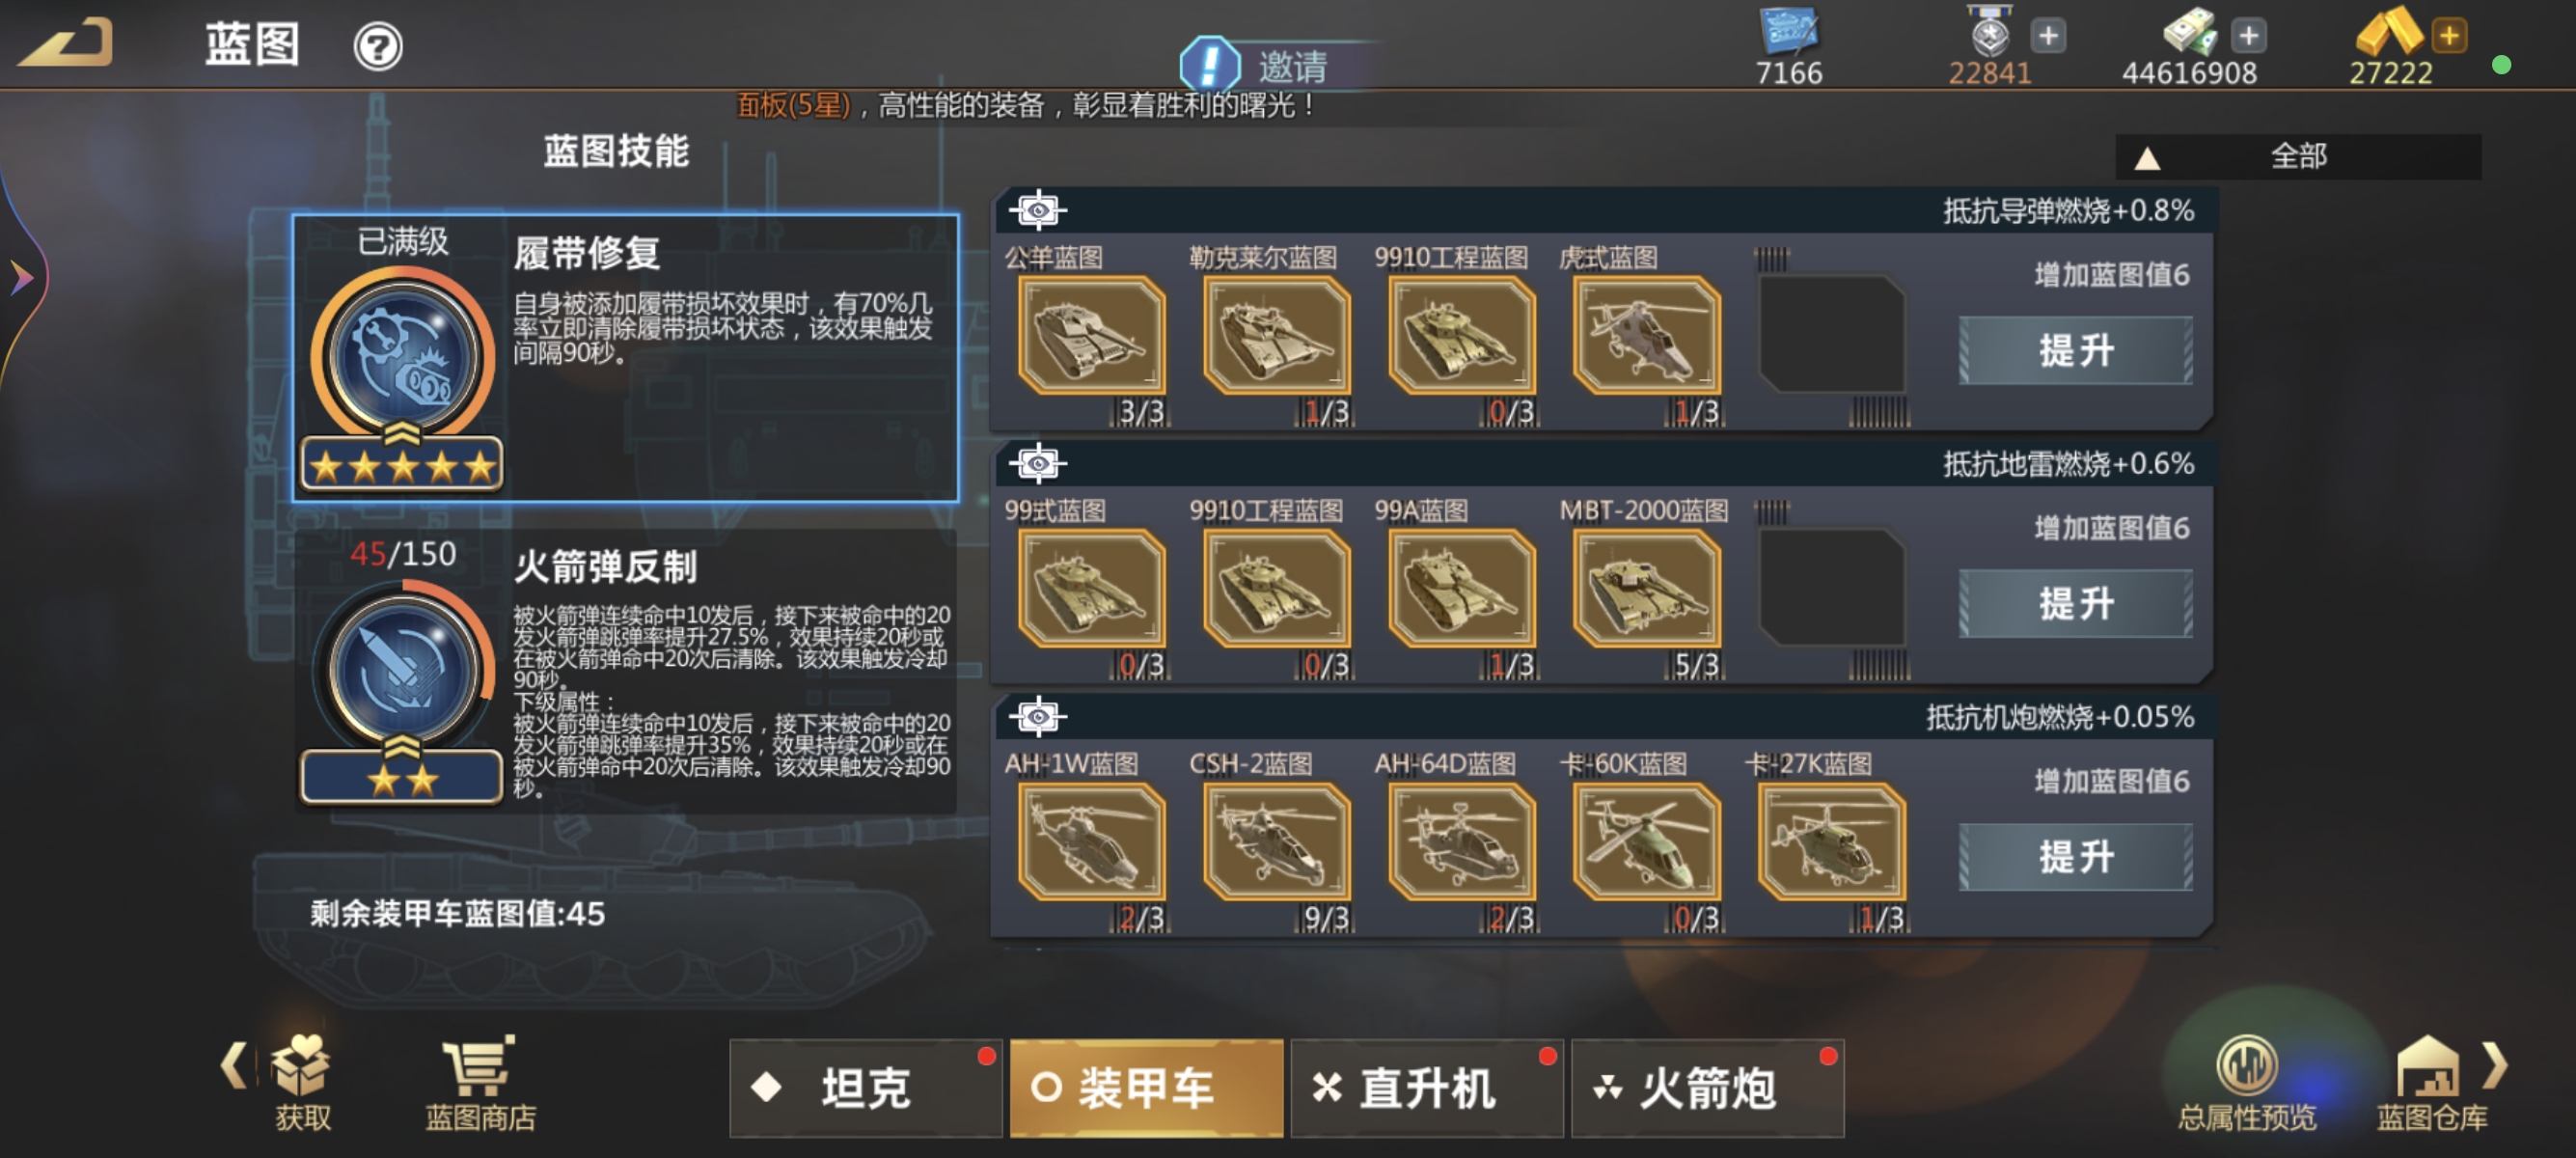The image size is (2576, 1158).
Task: Select the 履带修复 skill icon
Action: click(403, 358)
